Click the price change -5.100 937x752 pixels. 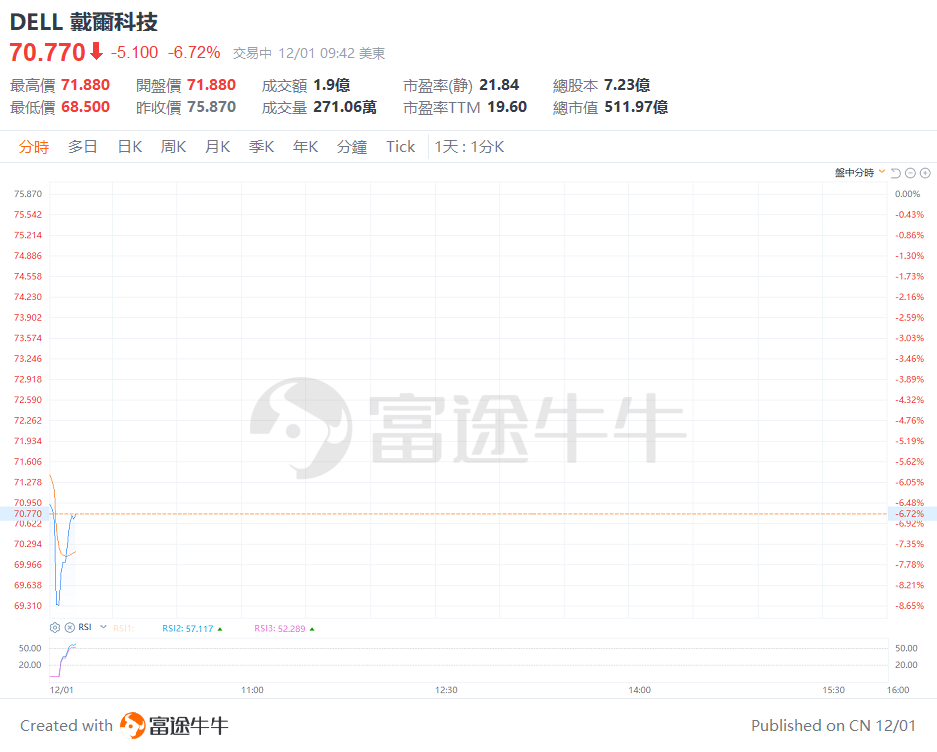(134, 53)
